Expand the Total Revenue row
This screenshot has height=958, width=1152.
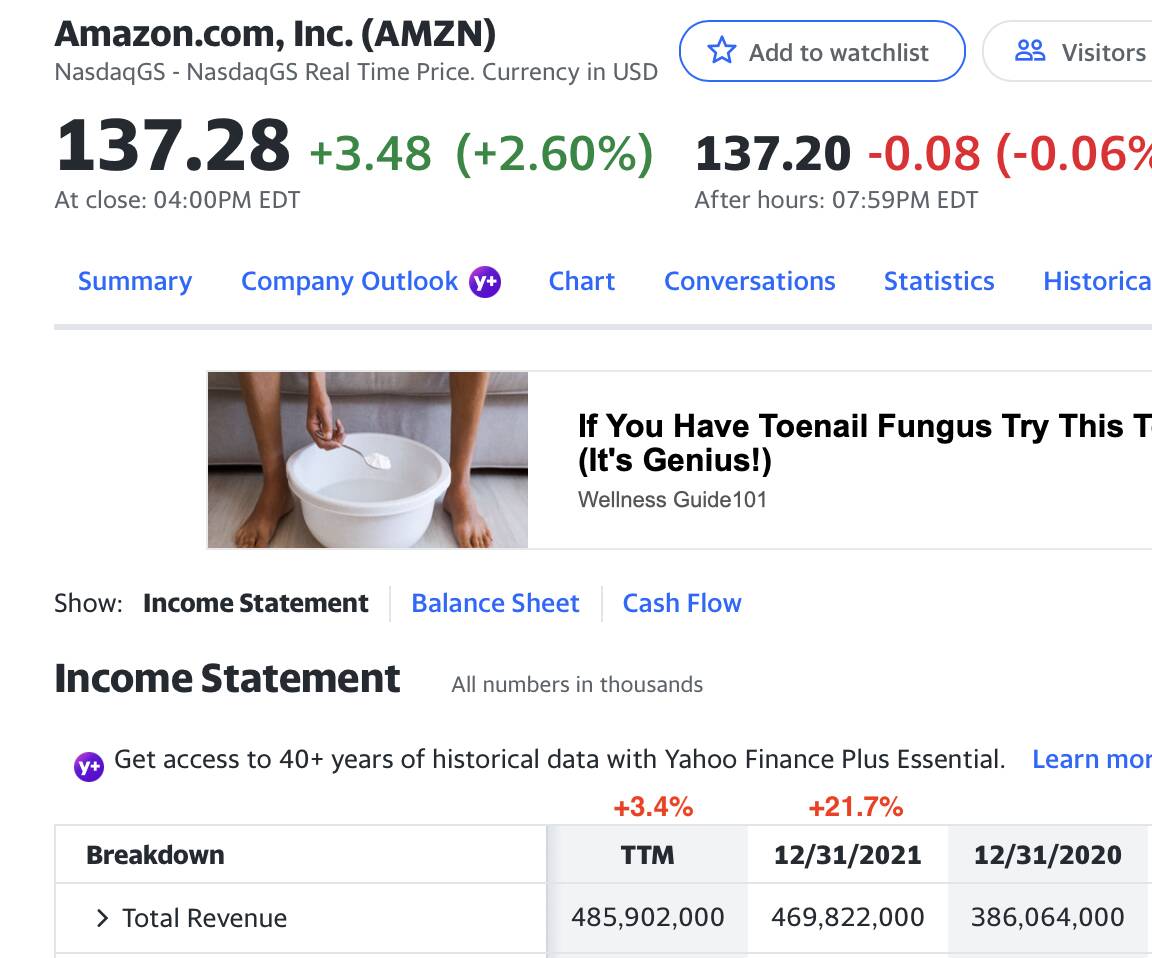point(101,918)
